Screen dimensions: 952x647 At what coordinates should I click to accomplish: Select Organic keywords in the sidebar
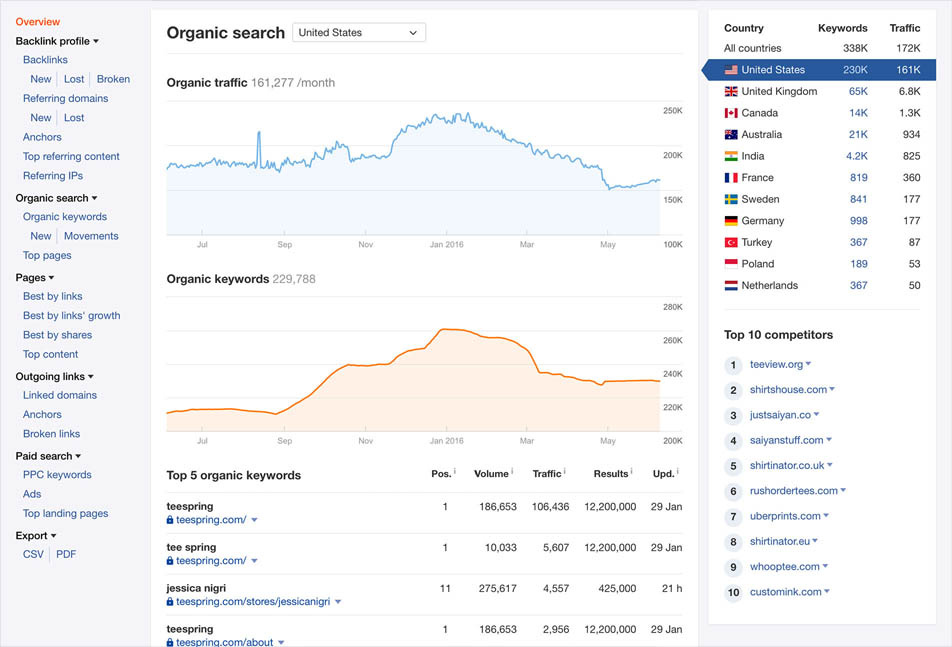[x=66, y=216]
